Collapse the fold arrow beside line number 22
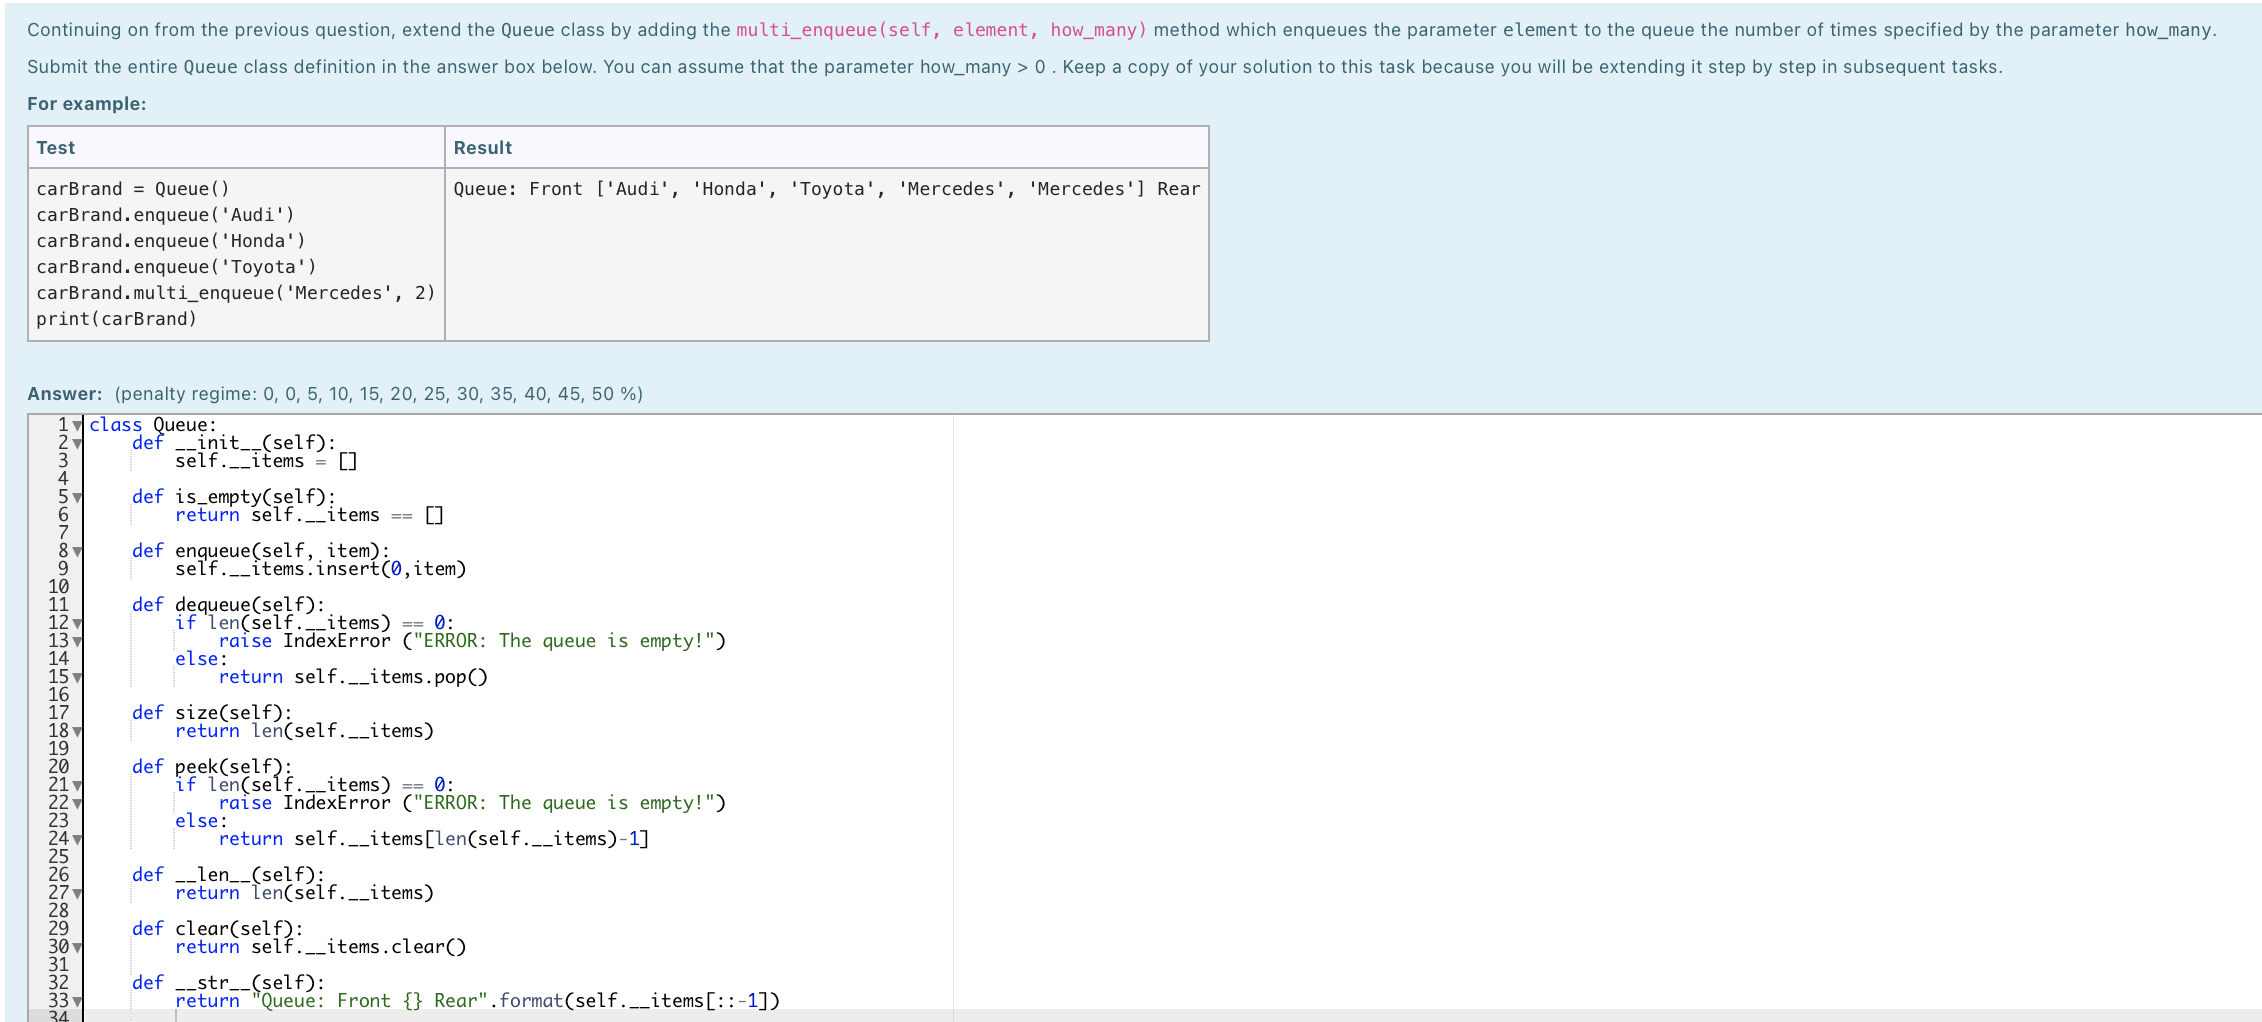This screenshot has width=2262, height=1022. pyautogui.click(x=77, y=804)
